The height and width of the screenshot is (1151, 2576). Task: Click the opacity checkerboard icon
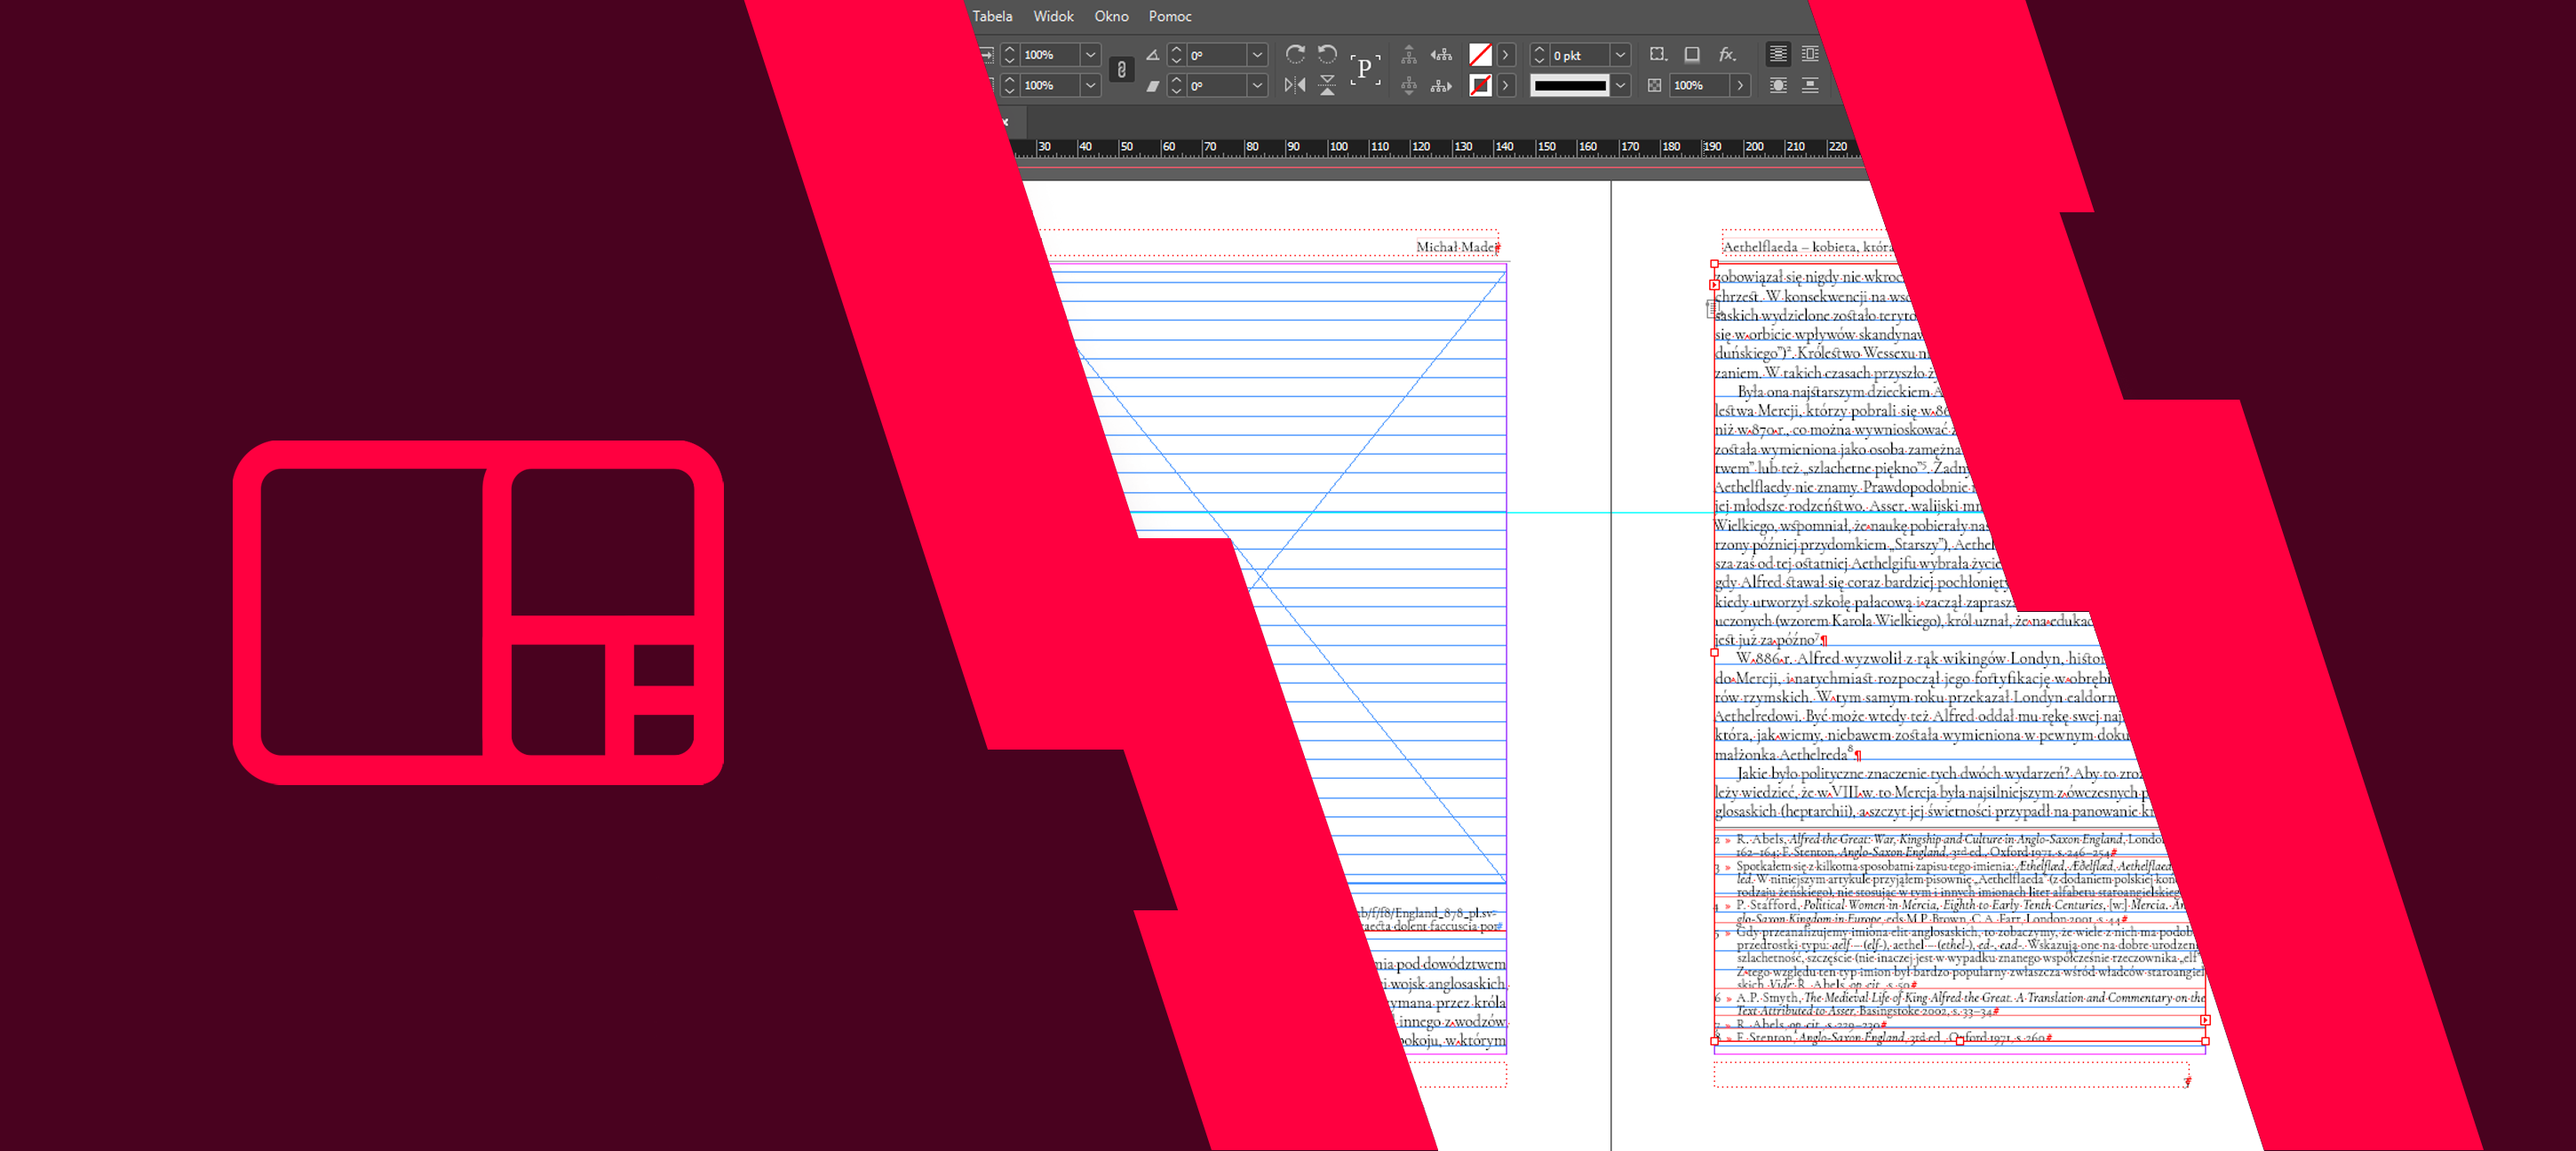[x=1655, y=85]
